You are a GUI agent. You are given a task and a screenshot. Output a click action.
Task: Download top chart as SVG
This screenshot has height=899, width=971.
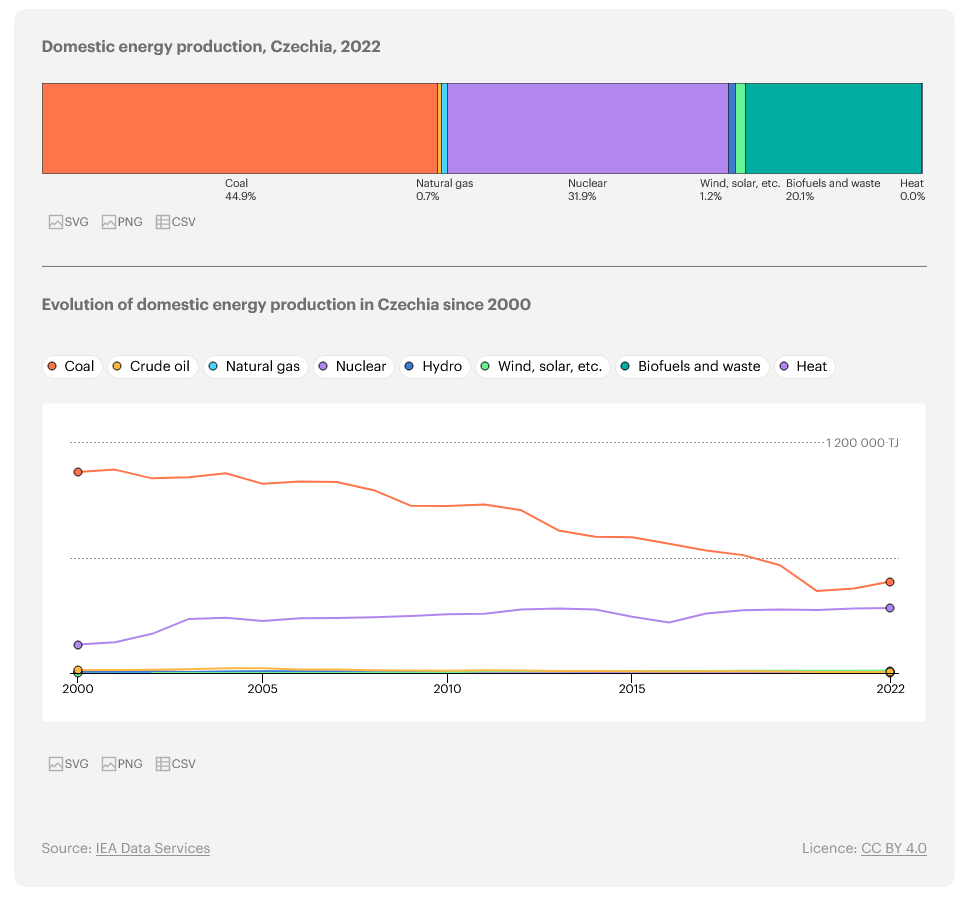pos(69,222)
